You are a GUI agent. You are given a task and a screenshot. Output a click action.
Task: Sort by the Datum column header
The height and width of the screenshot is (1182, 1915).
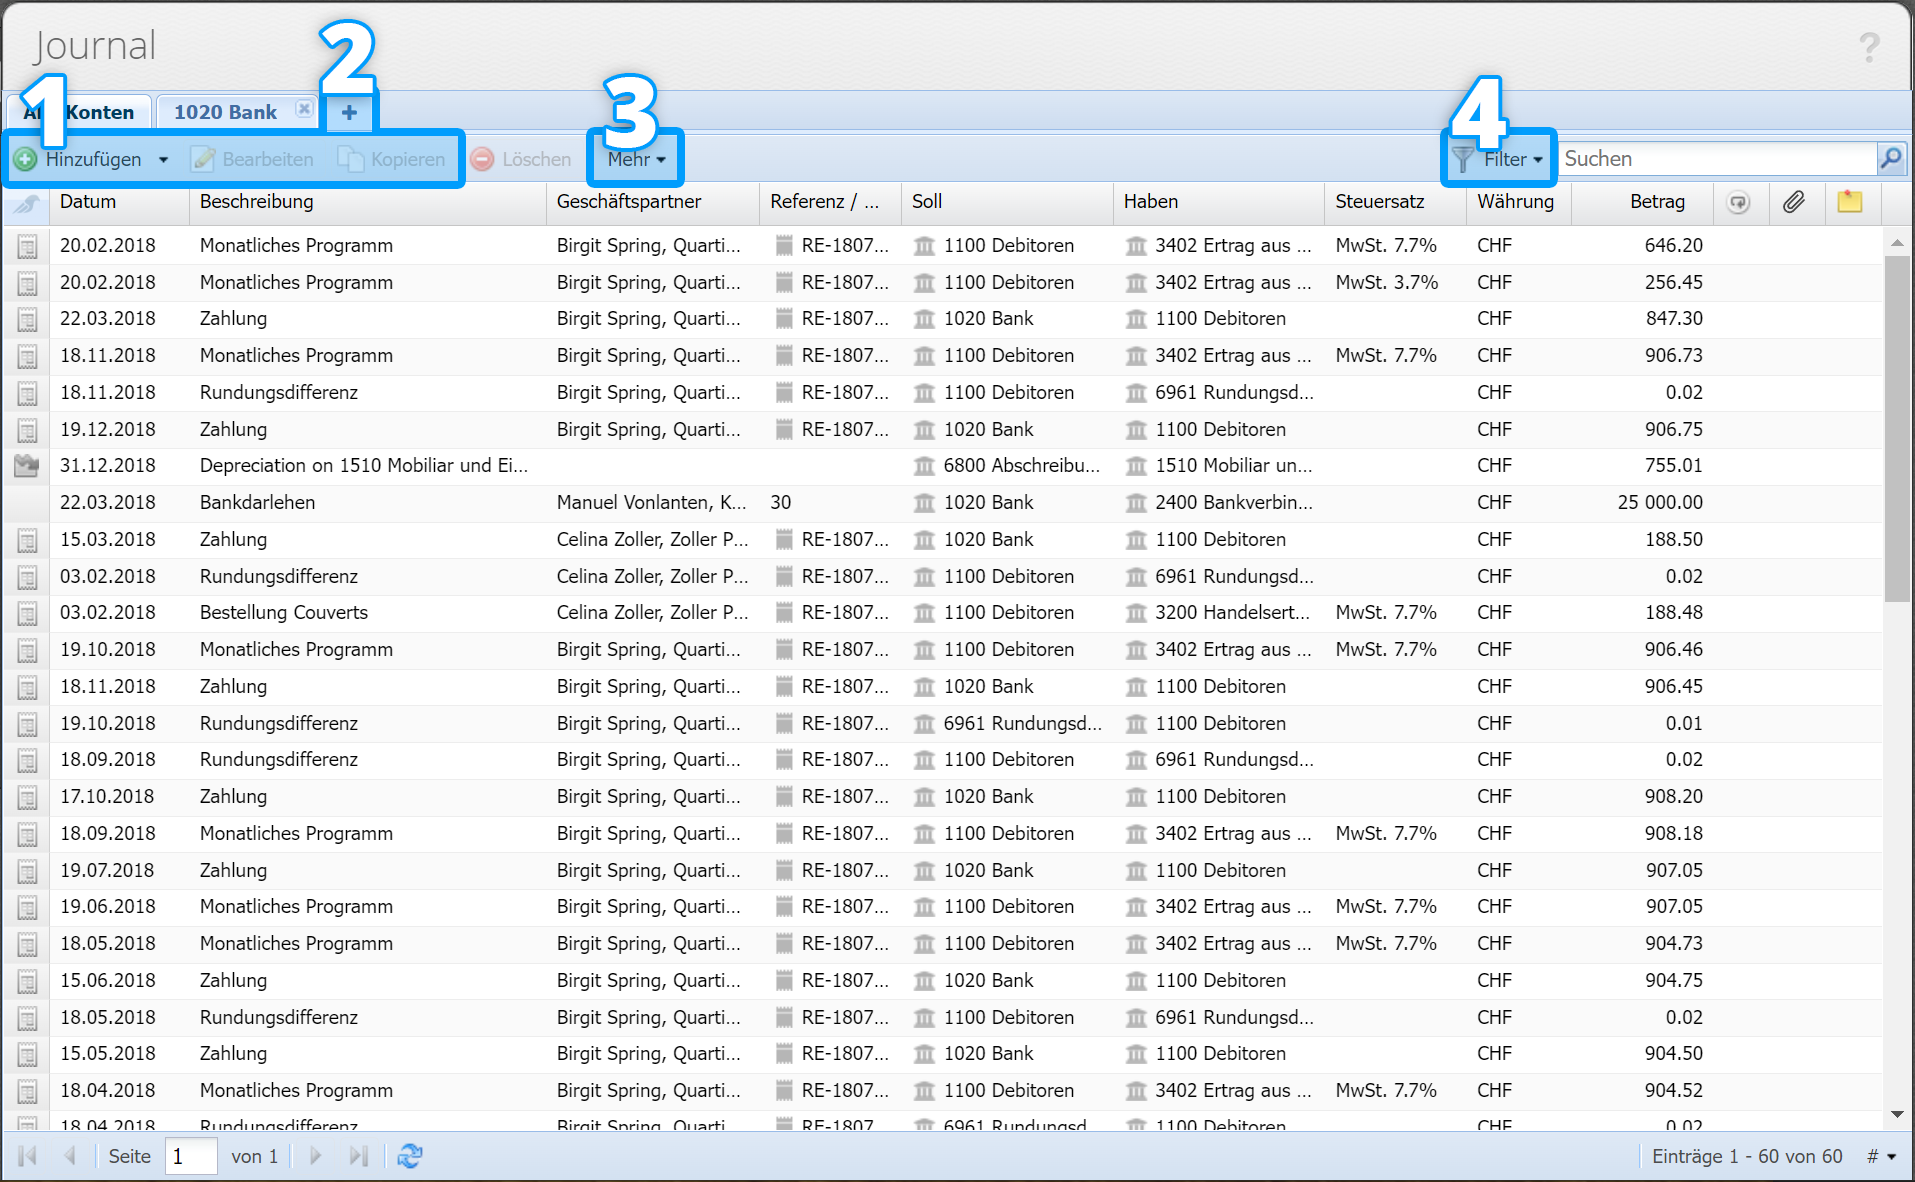pyautogui.click(x=88, y=202)
